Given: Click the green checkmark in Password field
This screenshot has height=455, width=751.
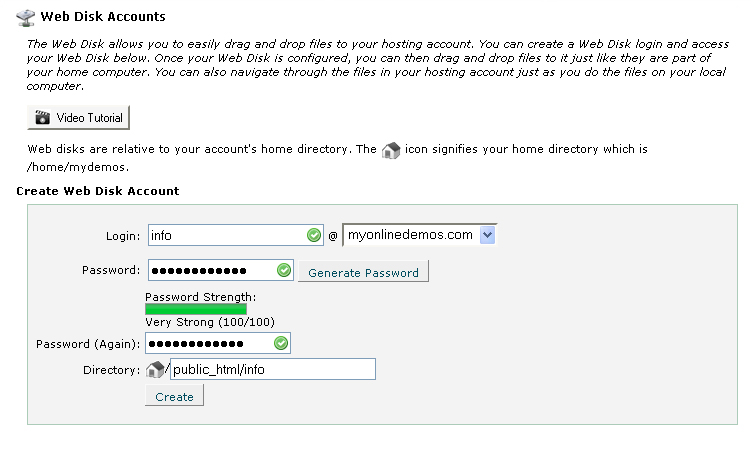Looking at the screenshot, I should click(x=284, y=270).
